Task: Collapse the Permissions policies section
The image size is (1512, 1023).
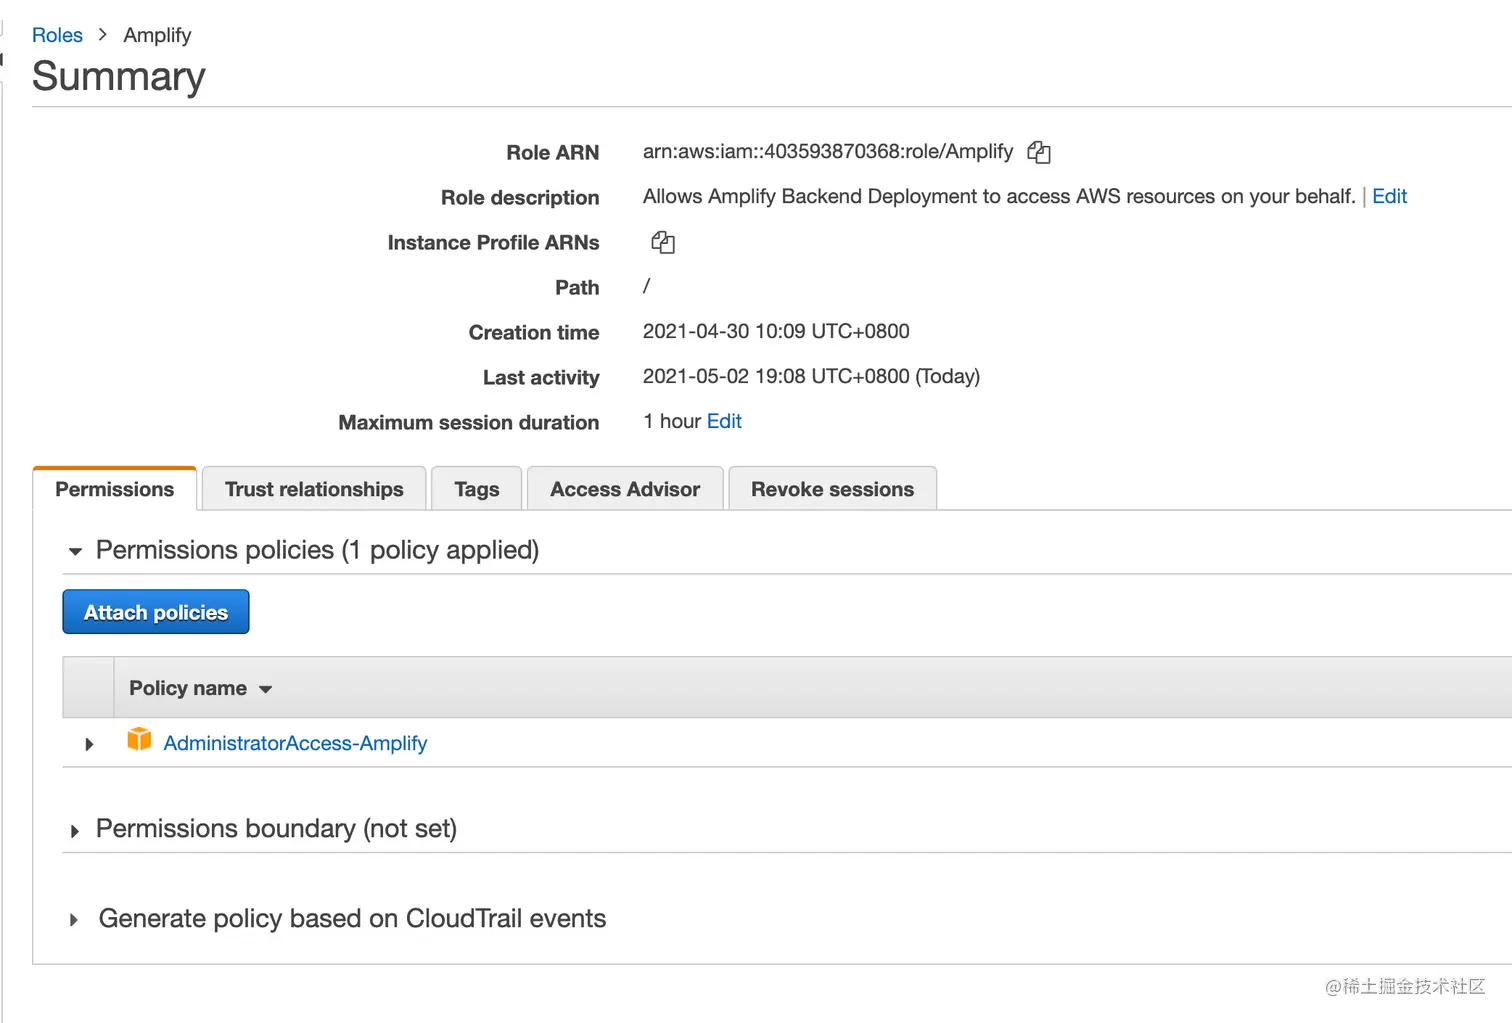Action: point(75,551)
